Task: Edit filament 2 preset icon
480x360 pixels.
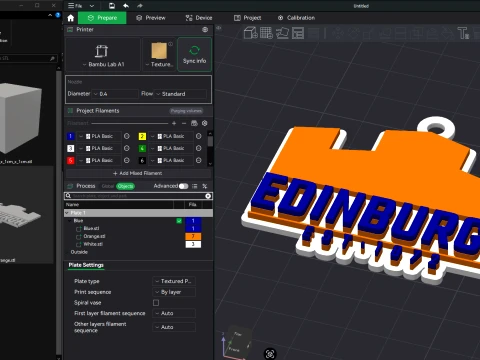Action: coord(199,136)
